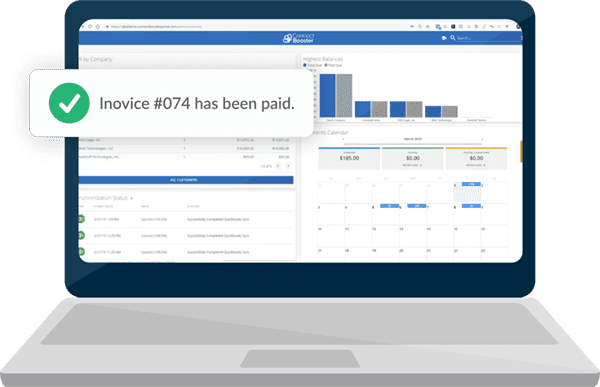The width and height of the screenshot is (600, 387).
Task: Go to next page of company table
Action: coord(288,166)
